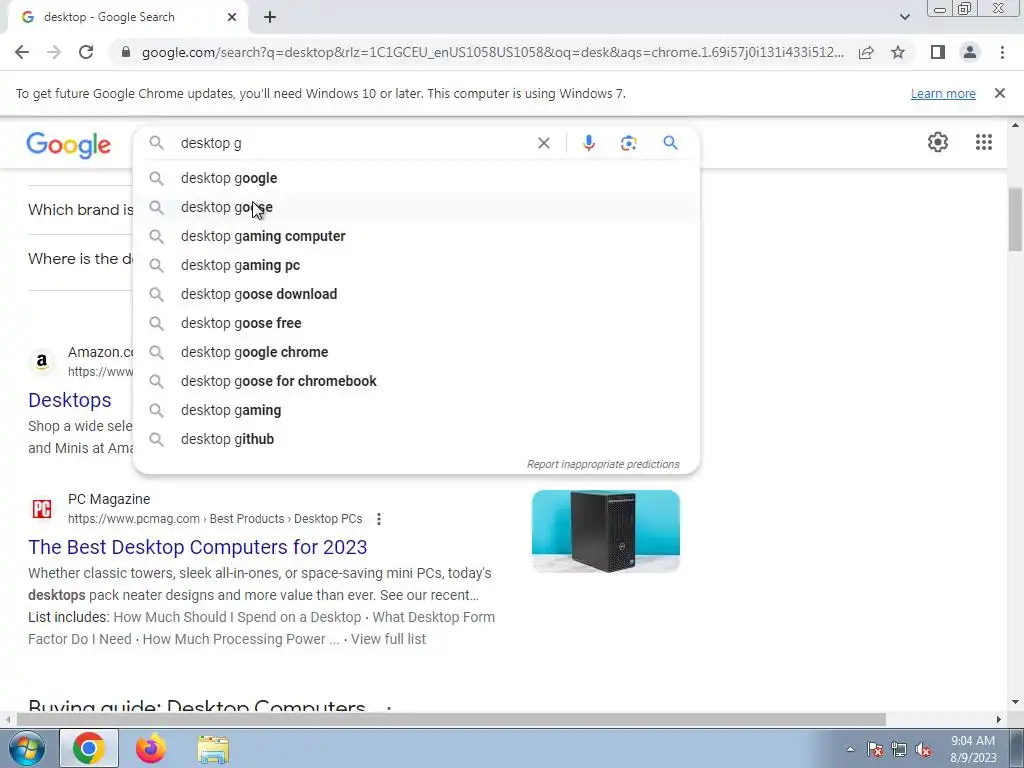Clear search text with X icon

tap(543, 143)
